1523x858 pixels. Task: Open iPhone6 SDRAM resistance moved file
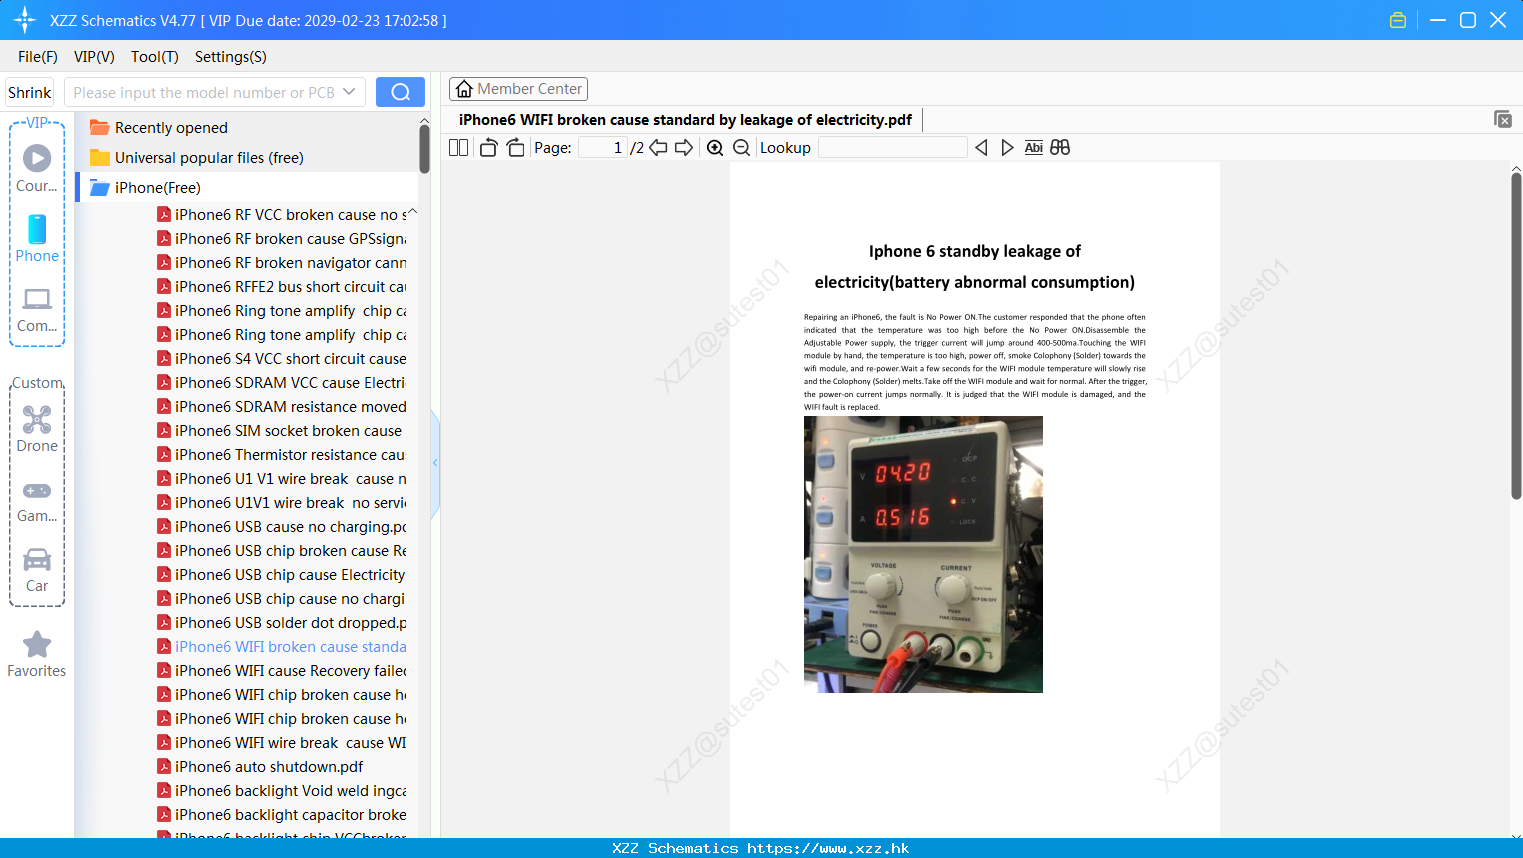coord(282,407)
